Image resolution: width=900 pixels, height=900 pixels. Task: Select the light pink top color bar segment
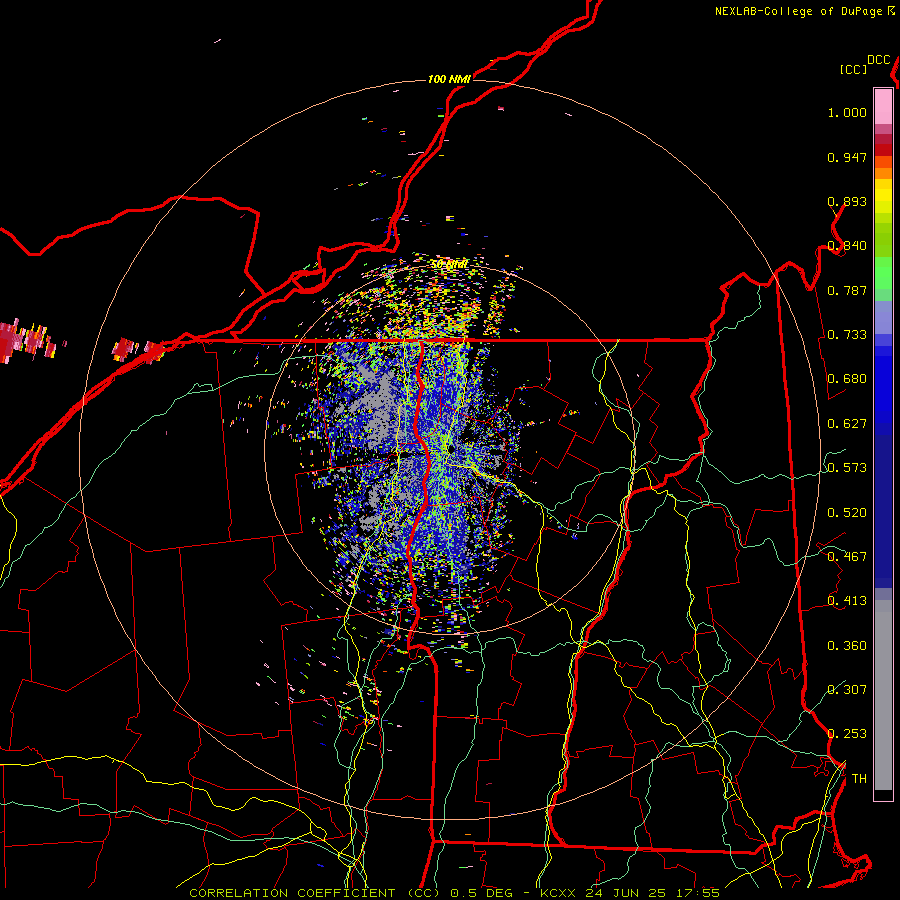(x=883, y=107)
